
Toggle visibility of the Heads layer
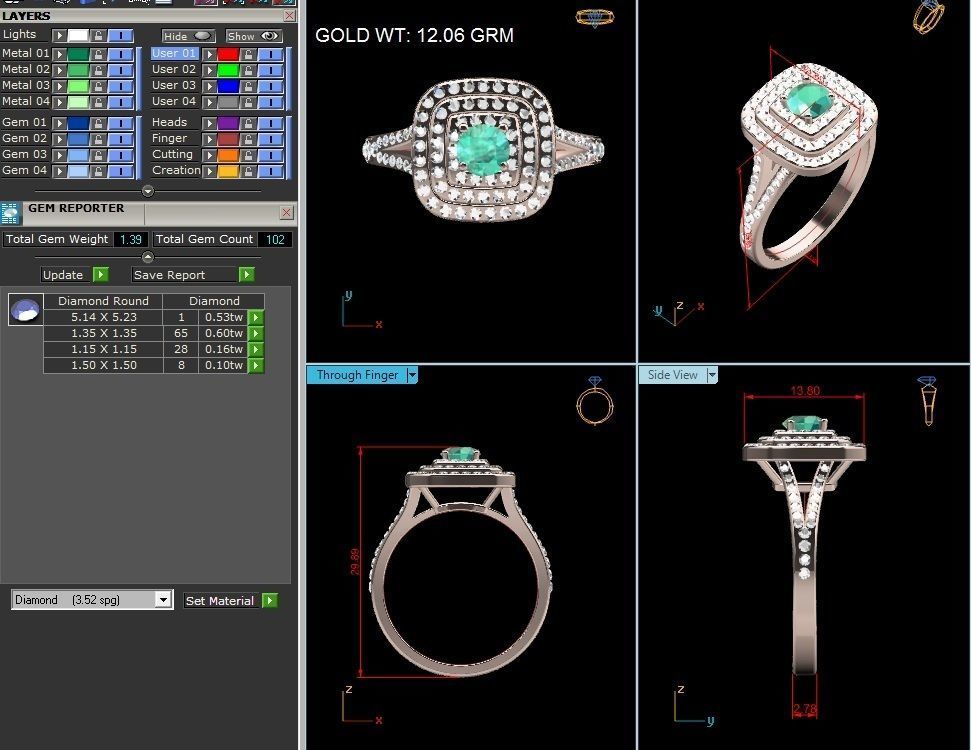[x=271, y=123]
